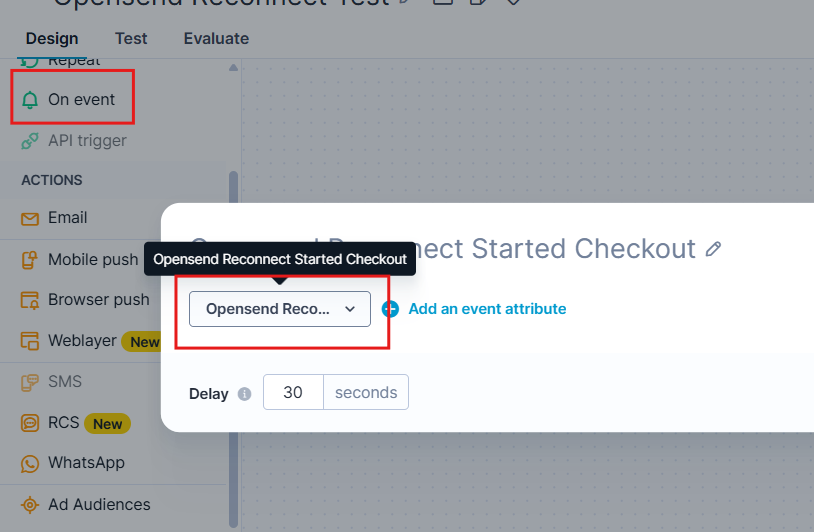The width and height of the screenshot is (814, 532).
Task: Select the Design tab
Action: (x=52, y=39)
